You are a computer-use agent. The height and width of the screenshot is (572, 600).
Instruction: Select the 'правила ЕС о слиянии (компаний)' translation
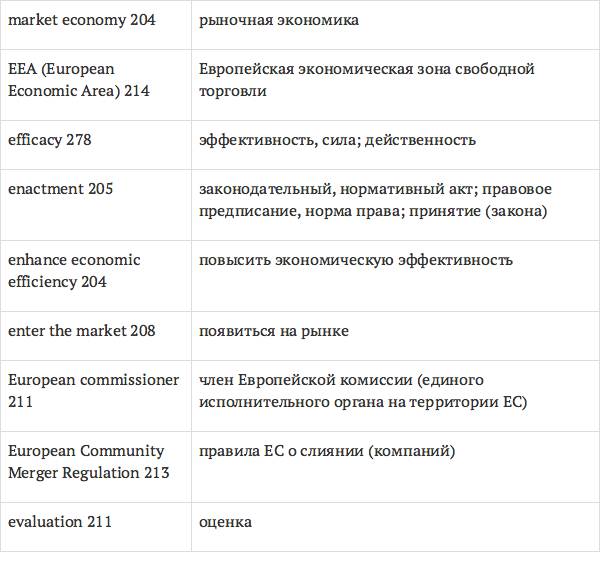[327, 451]
